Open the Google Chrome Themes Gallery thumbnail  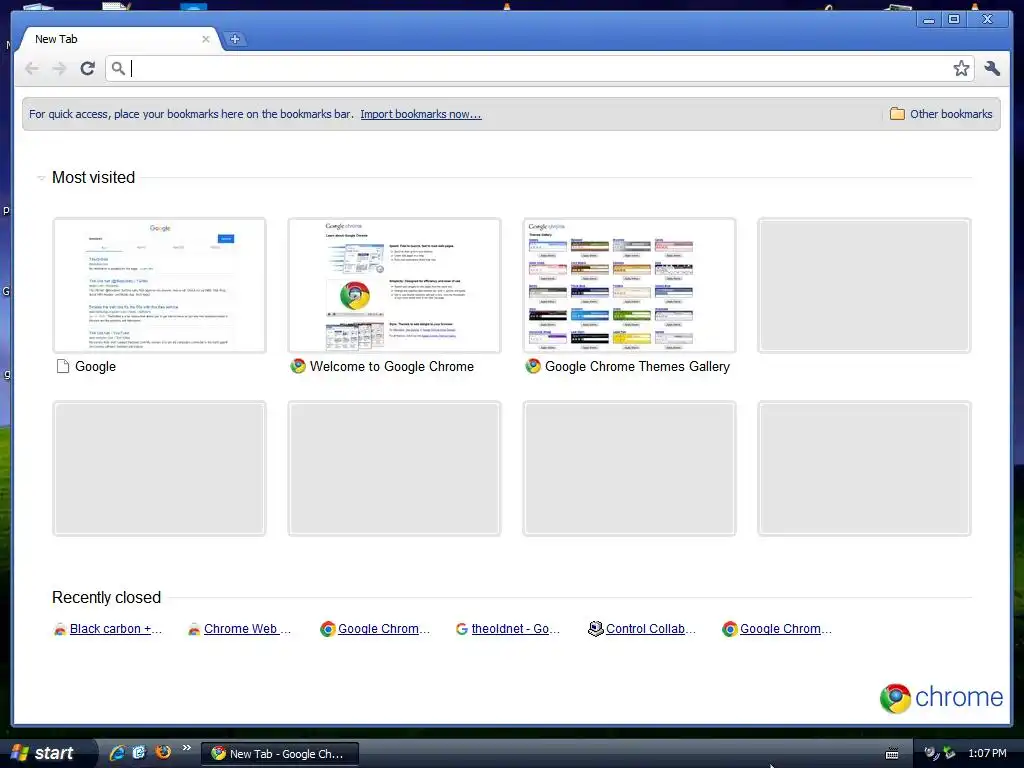click(x=630, y=285)
